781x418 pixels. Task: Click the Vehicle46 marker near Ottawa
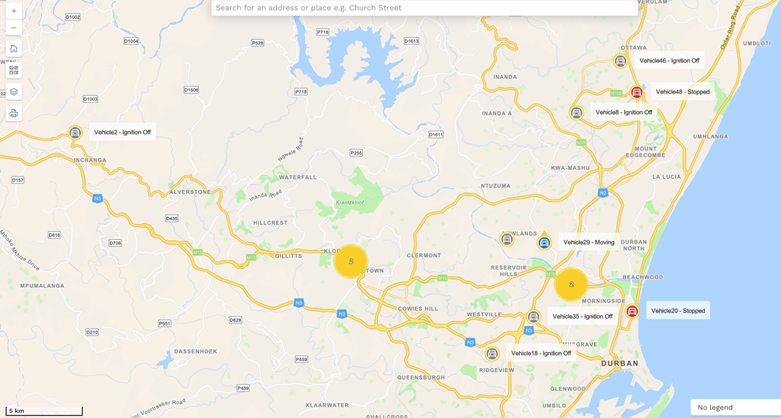click(x=620, y=61)
